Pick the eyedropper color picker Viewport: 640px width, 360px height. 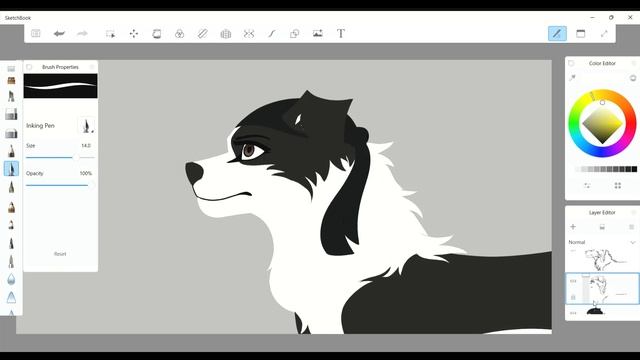pyautogui.click(x=573, y=78)
